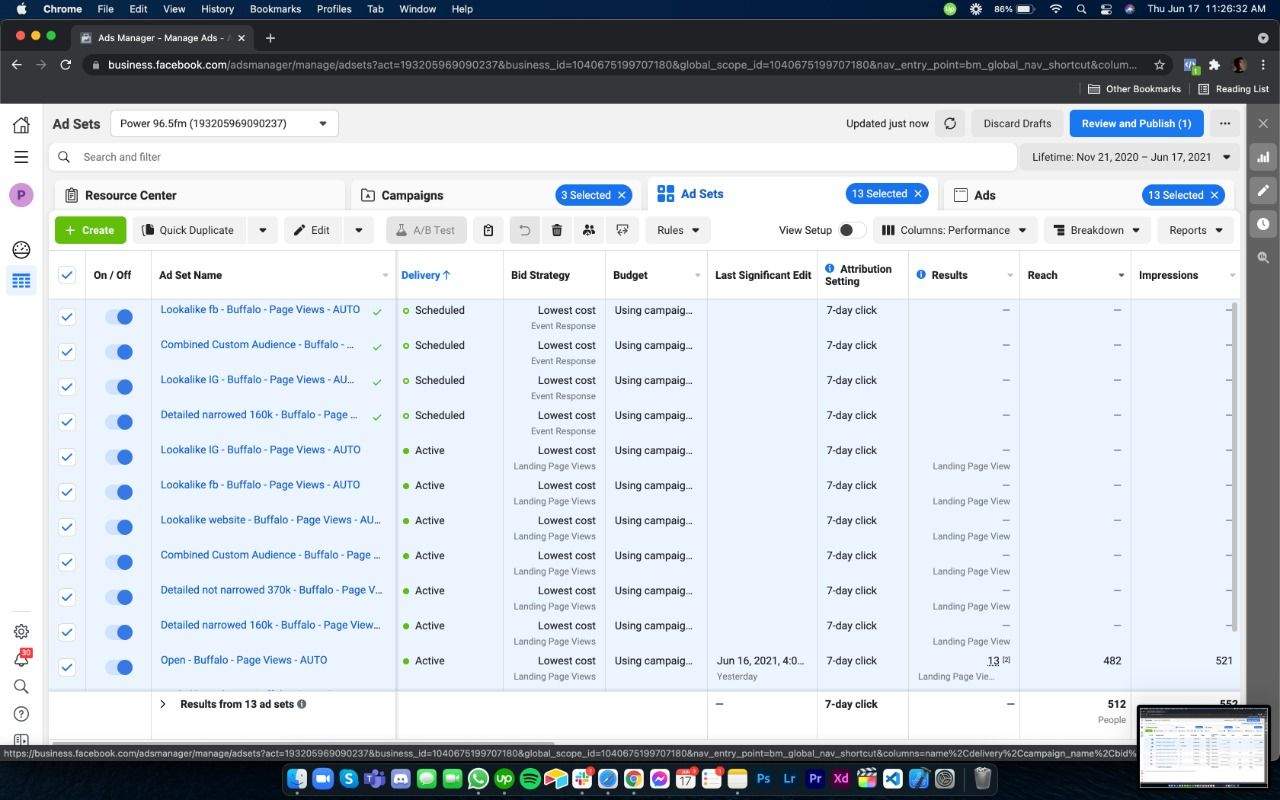The image size is (1280, 800).
Task: Open the charts bar graph icon
Action: (x=1263, y=157)
